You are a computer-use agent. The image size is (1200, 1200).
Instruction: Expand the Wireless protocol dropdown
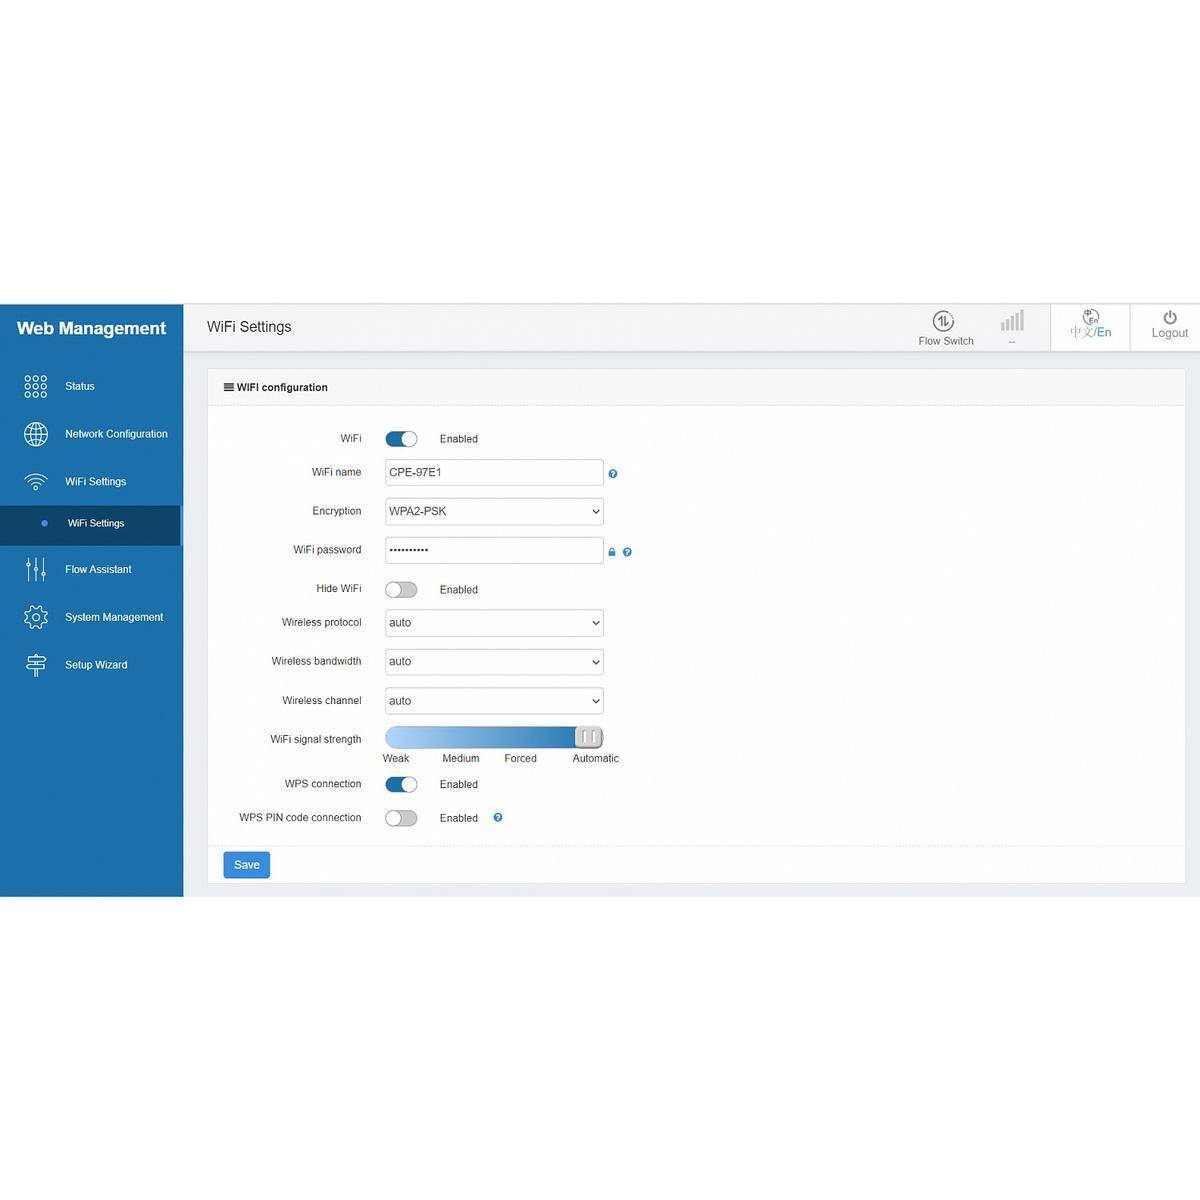(x=494, y=623)
